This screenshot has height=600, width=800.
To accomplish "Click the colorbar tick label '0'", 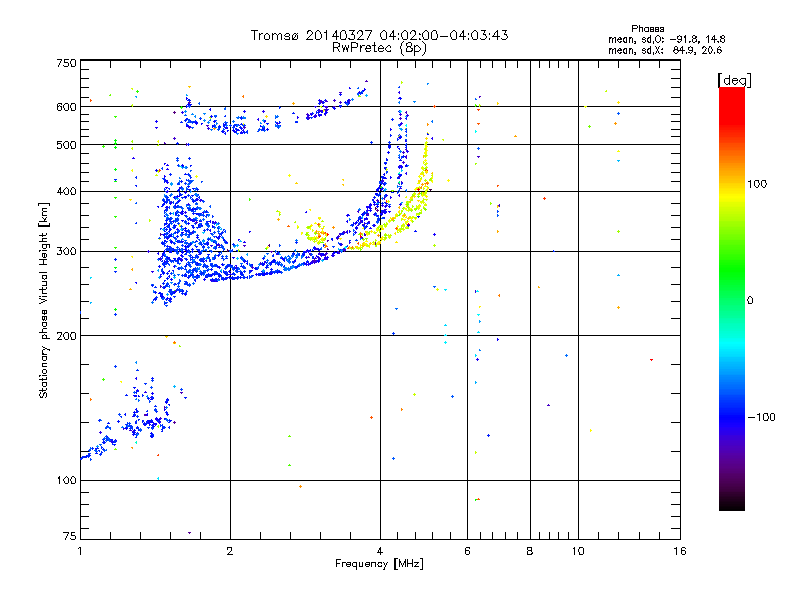I will pyautogui.click(x=750, y=300).
